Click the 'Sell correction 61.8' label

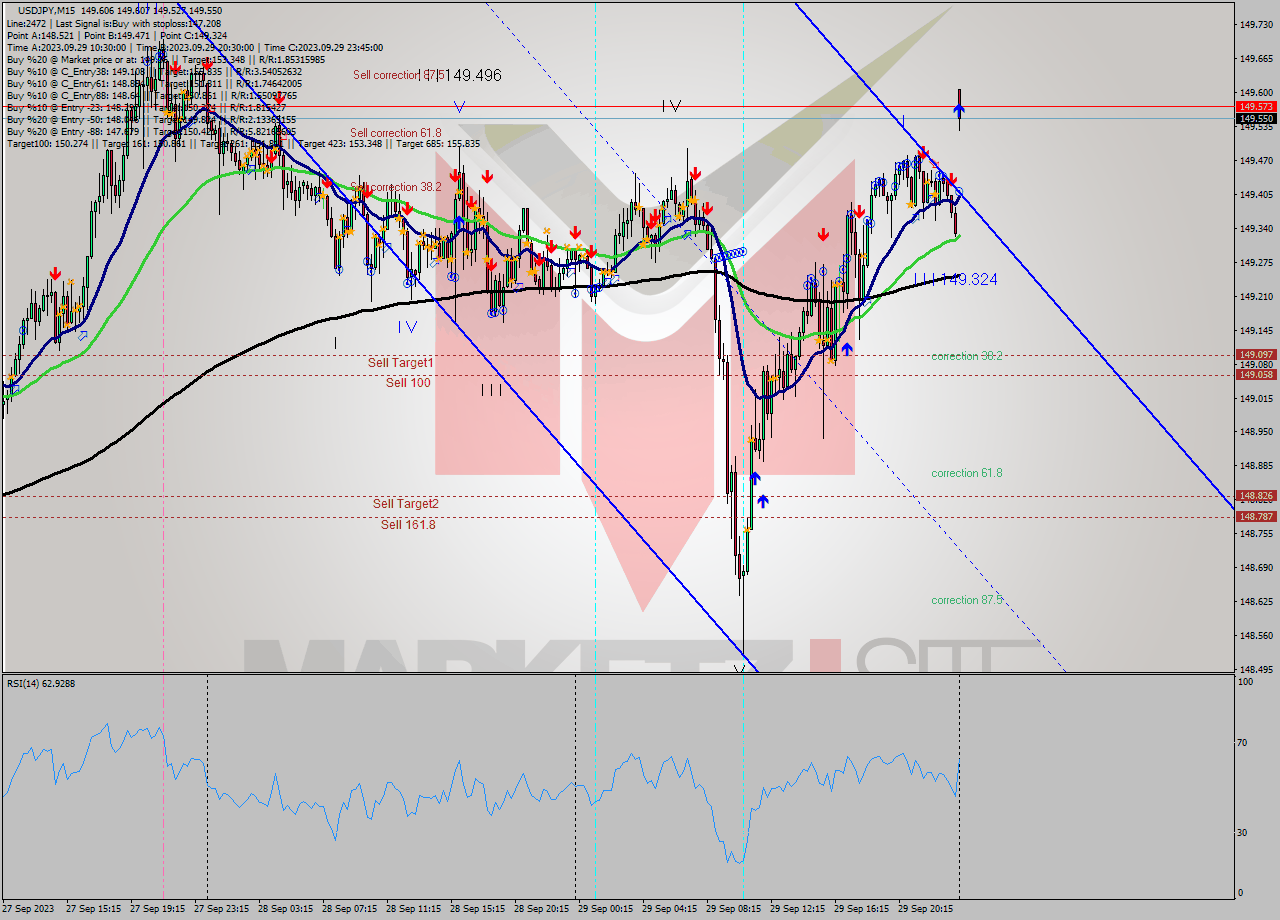[x=396, y=132]
